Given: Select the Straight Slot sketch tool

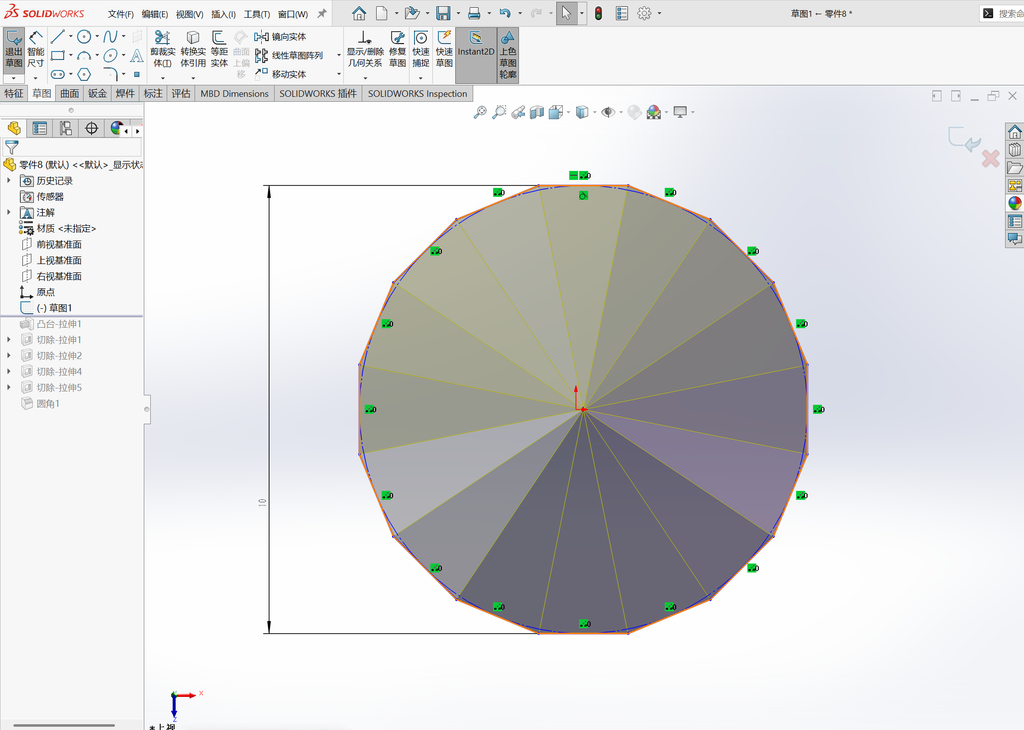Looking at the screenshot, I should pos(57,74).
